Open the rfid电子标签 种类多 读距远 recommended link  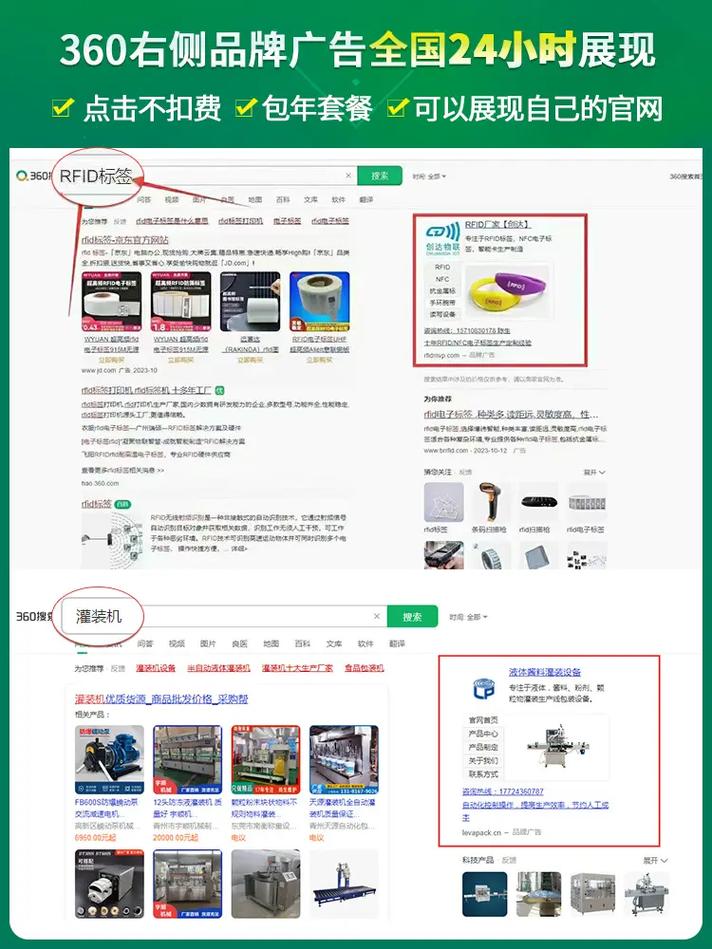tap(511, 415)
